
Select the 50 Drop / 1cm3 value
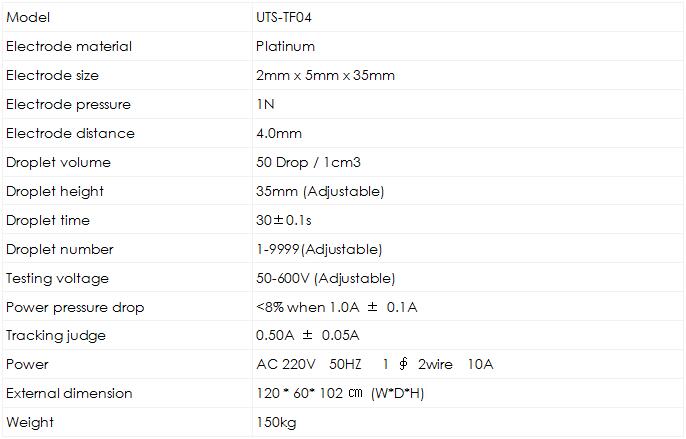click(311, 162)
